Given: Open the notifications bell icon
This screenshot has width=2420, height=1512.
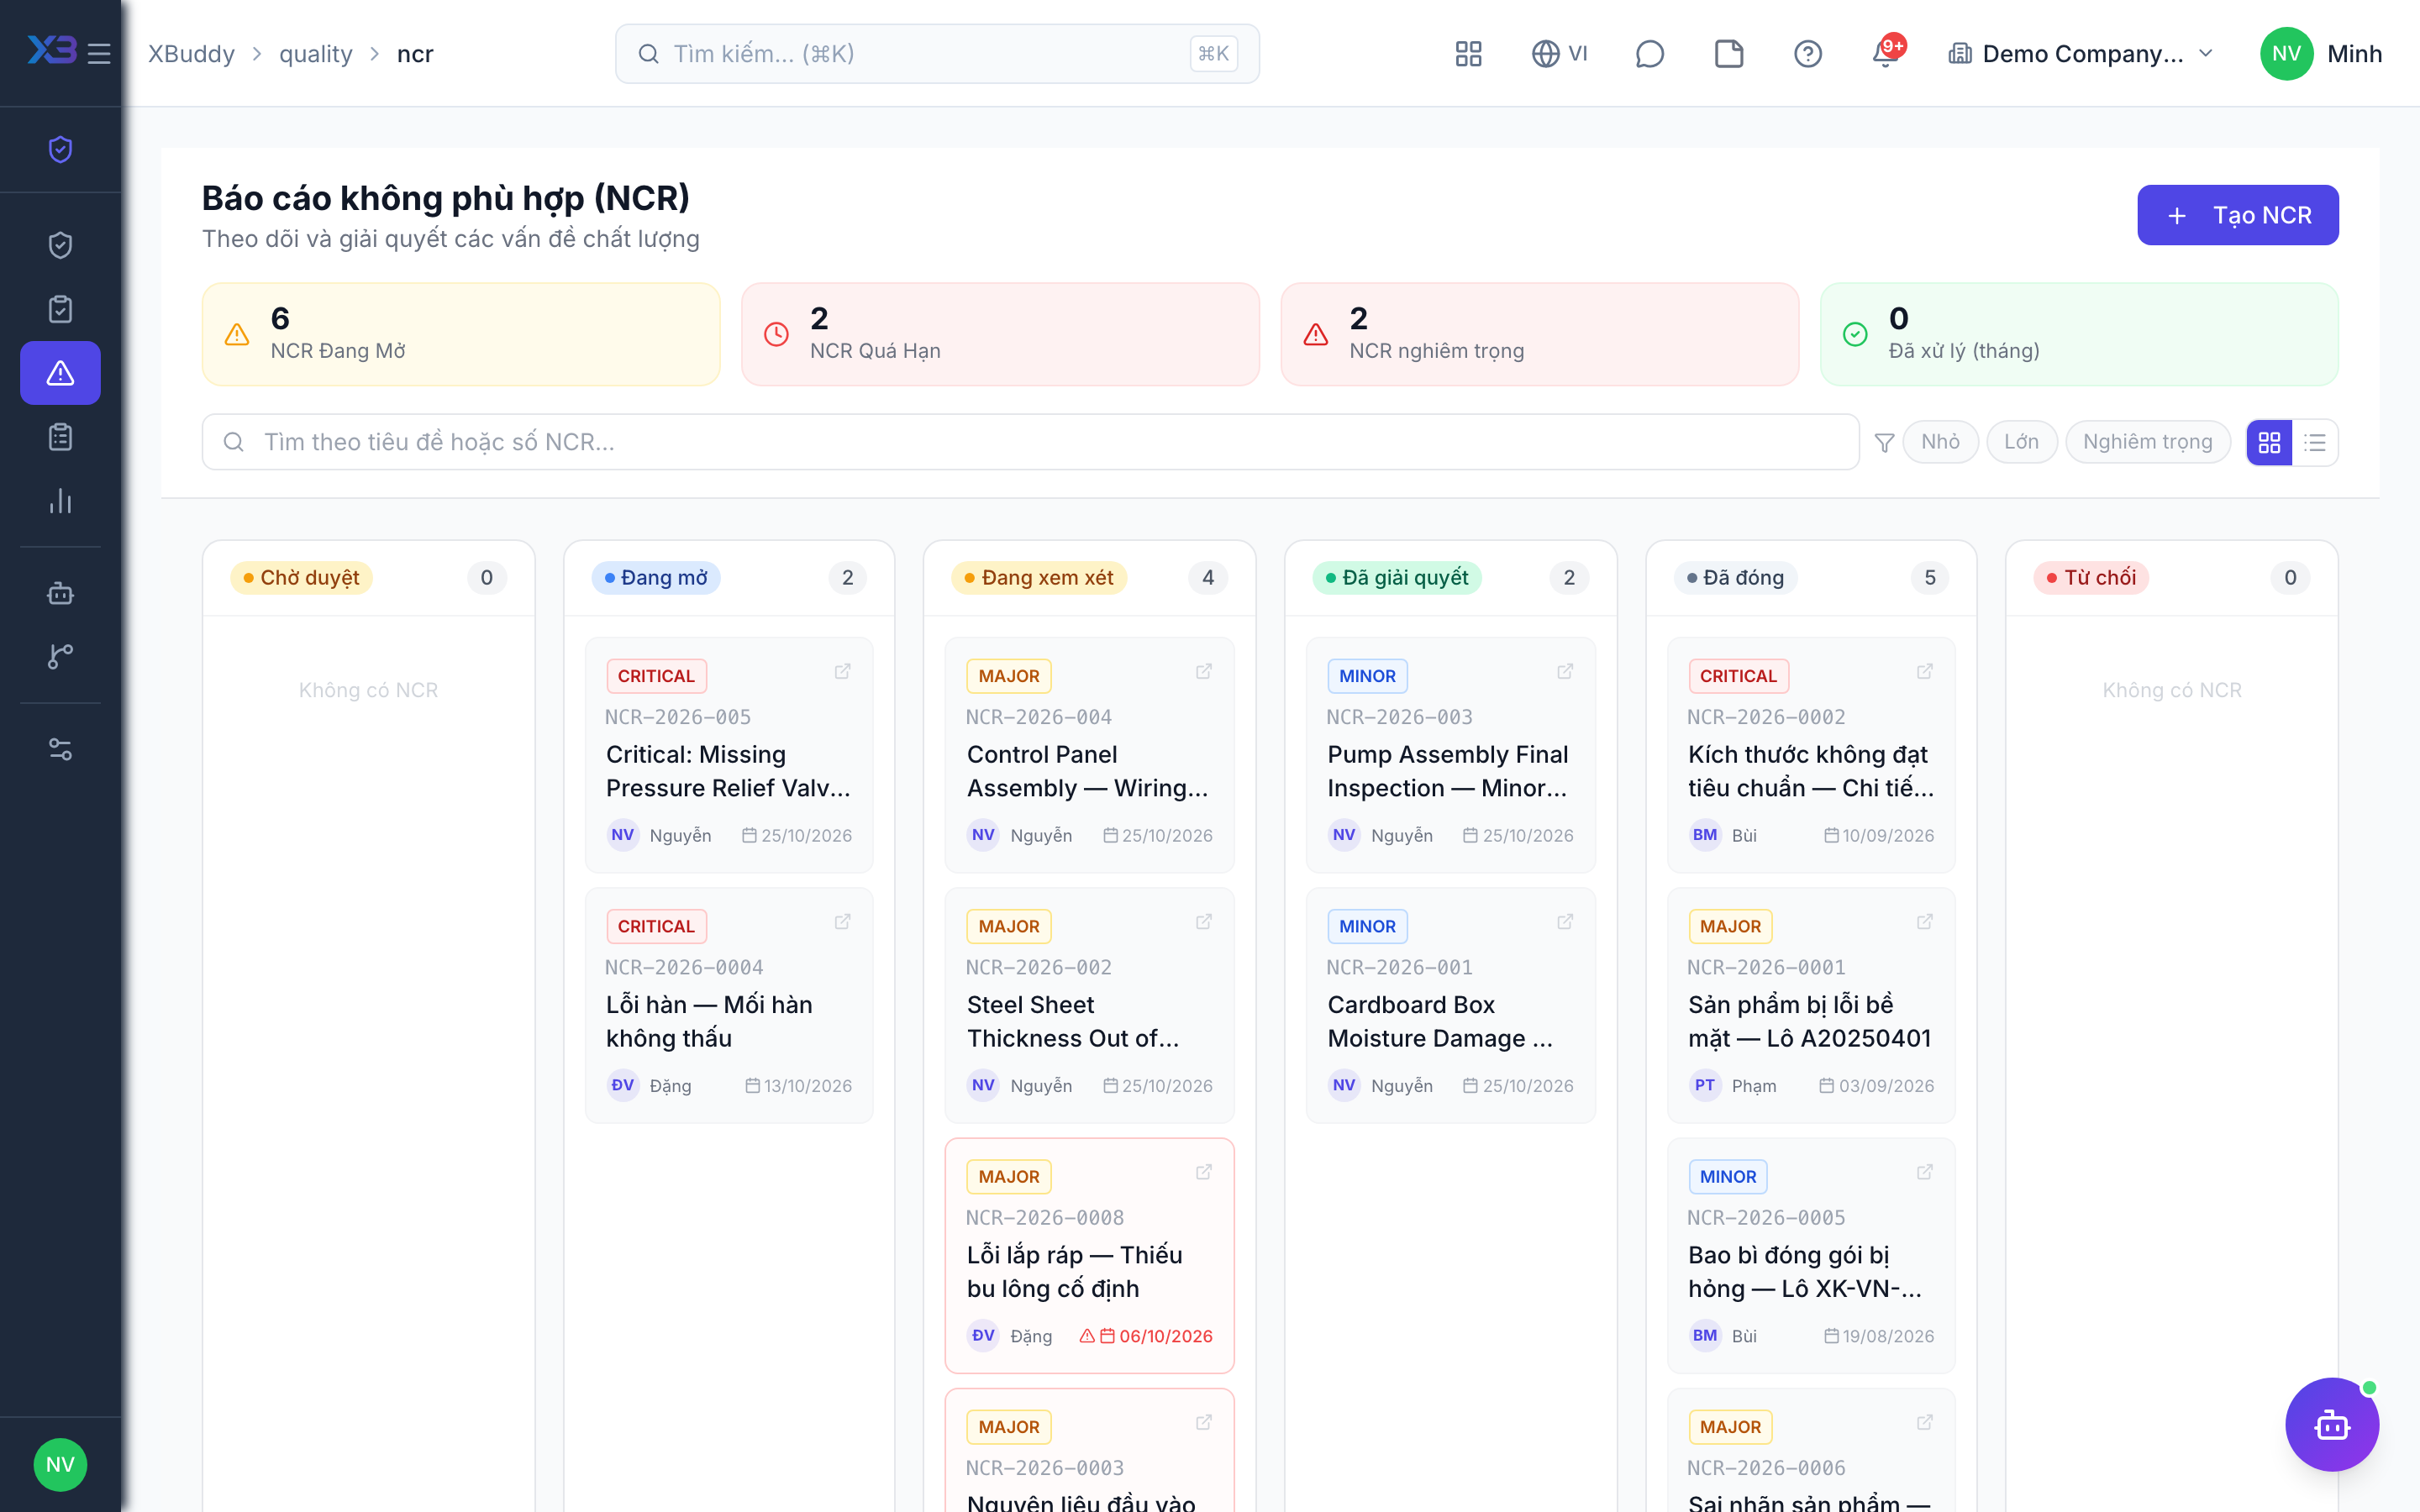Looking at the screenshot, I should [x=1886, y=53].
